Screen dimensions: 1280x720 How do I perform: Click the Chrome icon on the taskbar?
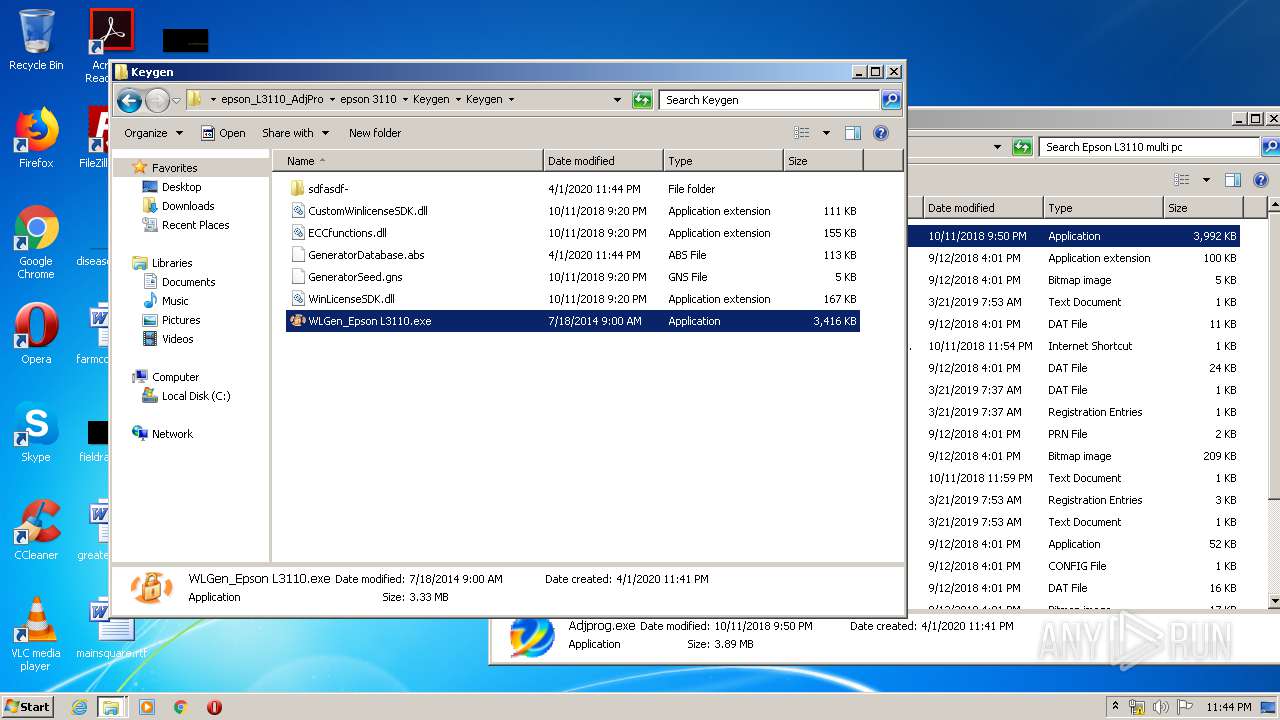[180, 707]
